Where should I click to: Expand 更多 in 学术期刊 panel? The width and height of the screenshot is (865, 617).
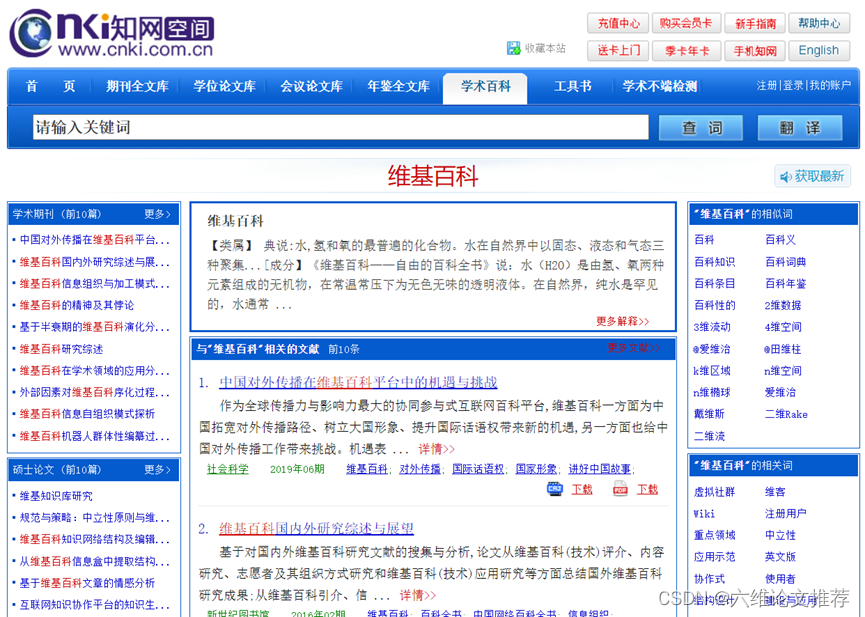point(158,214)
